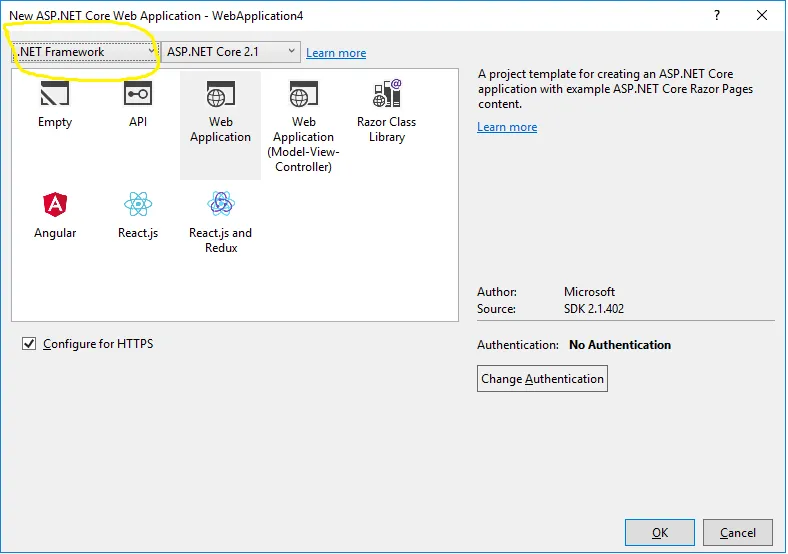Click the No Authentication value text
The image size is (788, 554).
[620, 345]
